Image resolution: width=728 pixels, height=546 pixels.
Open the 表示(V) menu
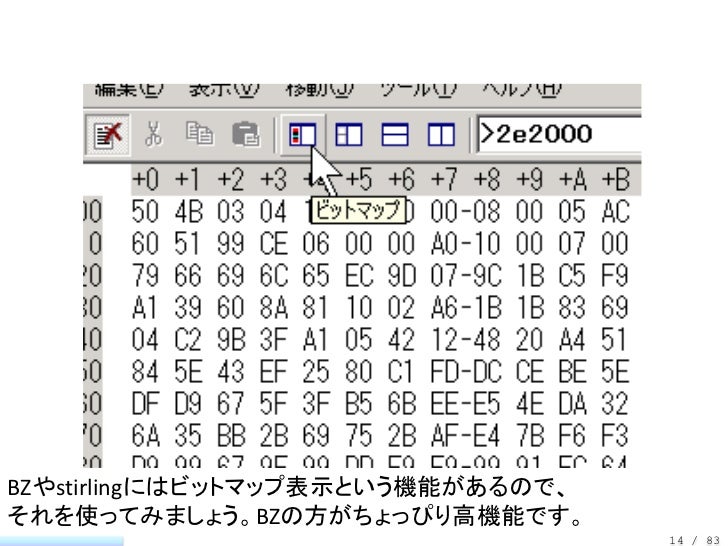pyautogui.click(x=224, y=89)
